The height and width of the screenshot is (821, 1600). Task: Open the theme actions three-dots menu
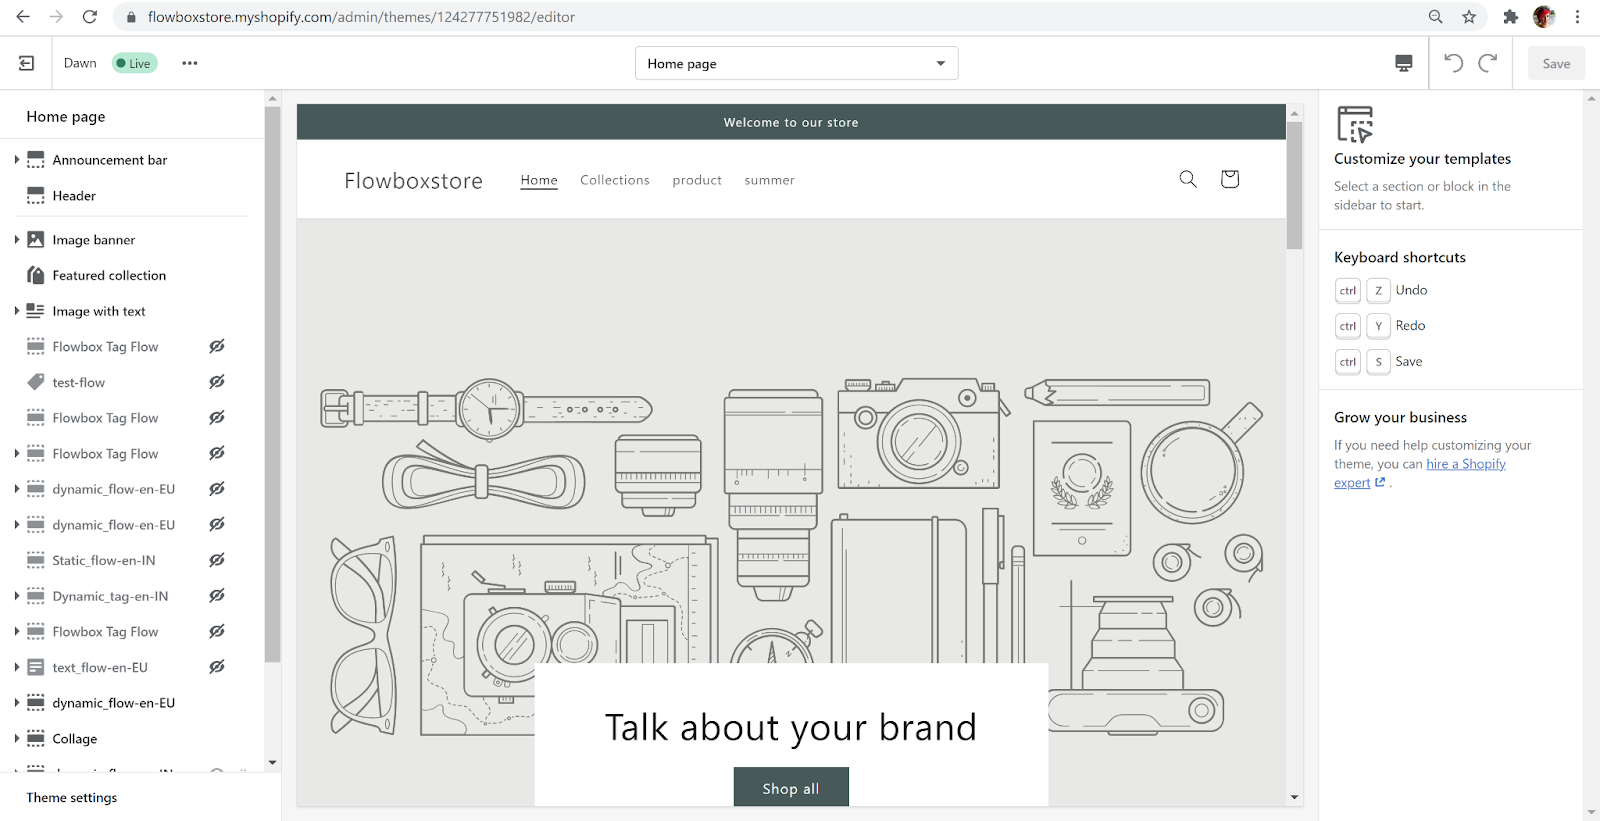[x=190, y=63]
